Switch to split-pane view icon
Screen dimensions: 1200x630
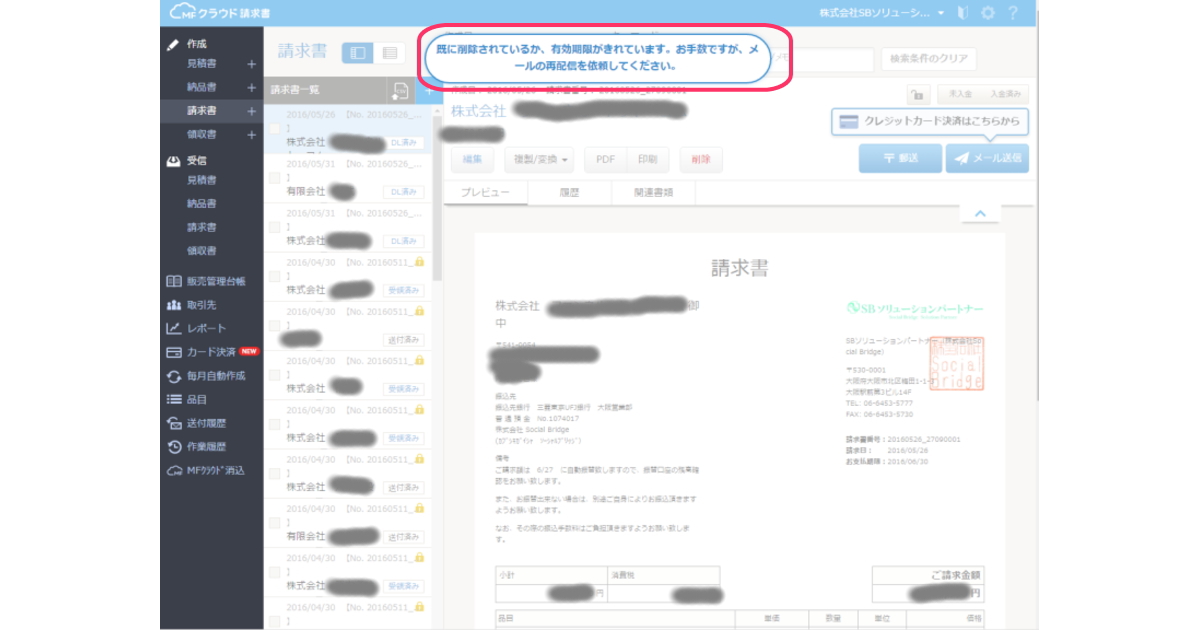coord(358,53)
